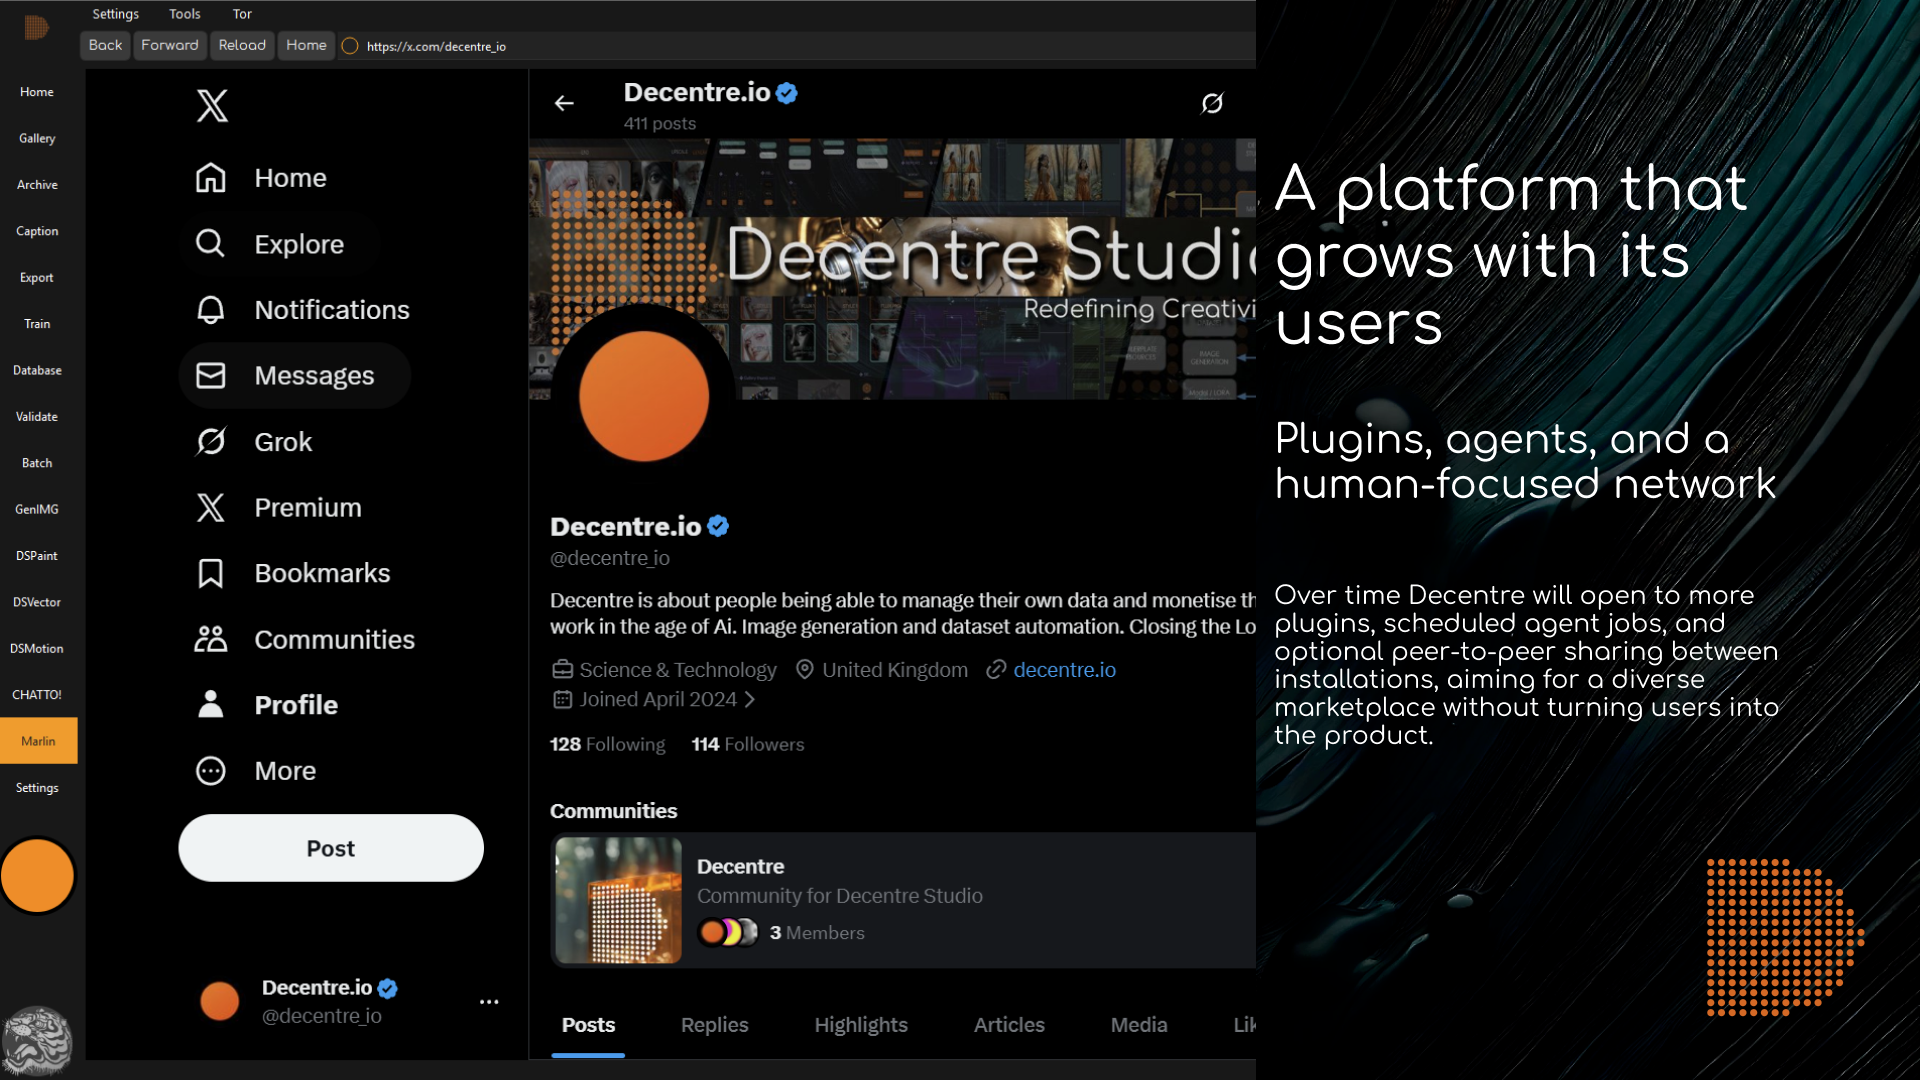The width and height of the screenshot is (1920, 1080).
Task: Open the Tools menu
Action: pos(184,13)
